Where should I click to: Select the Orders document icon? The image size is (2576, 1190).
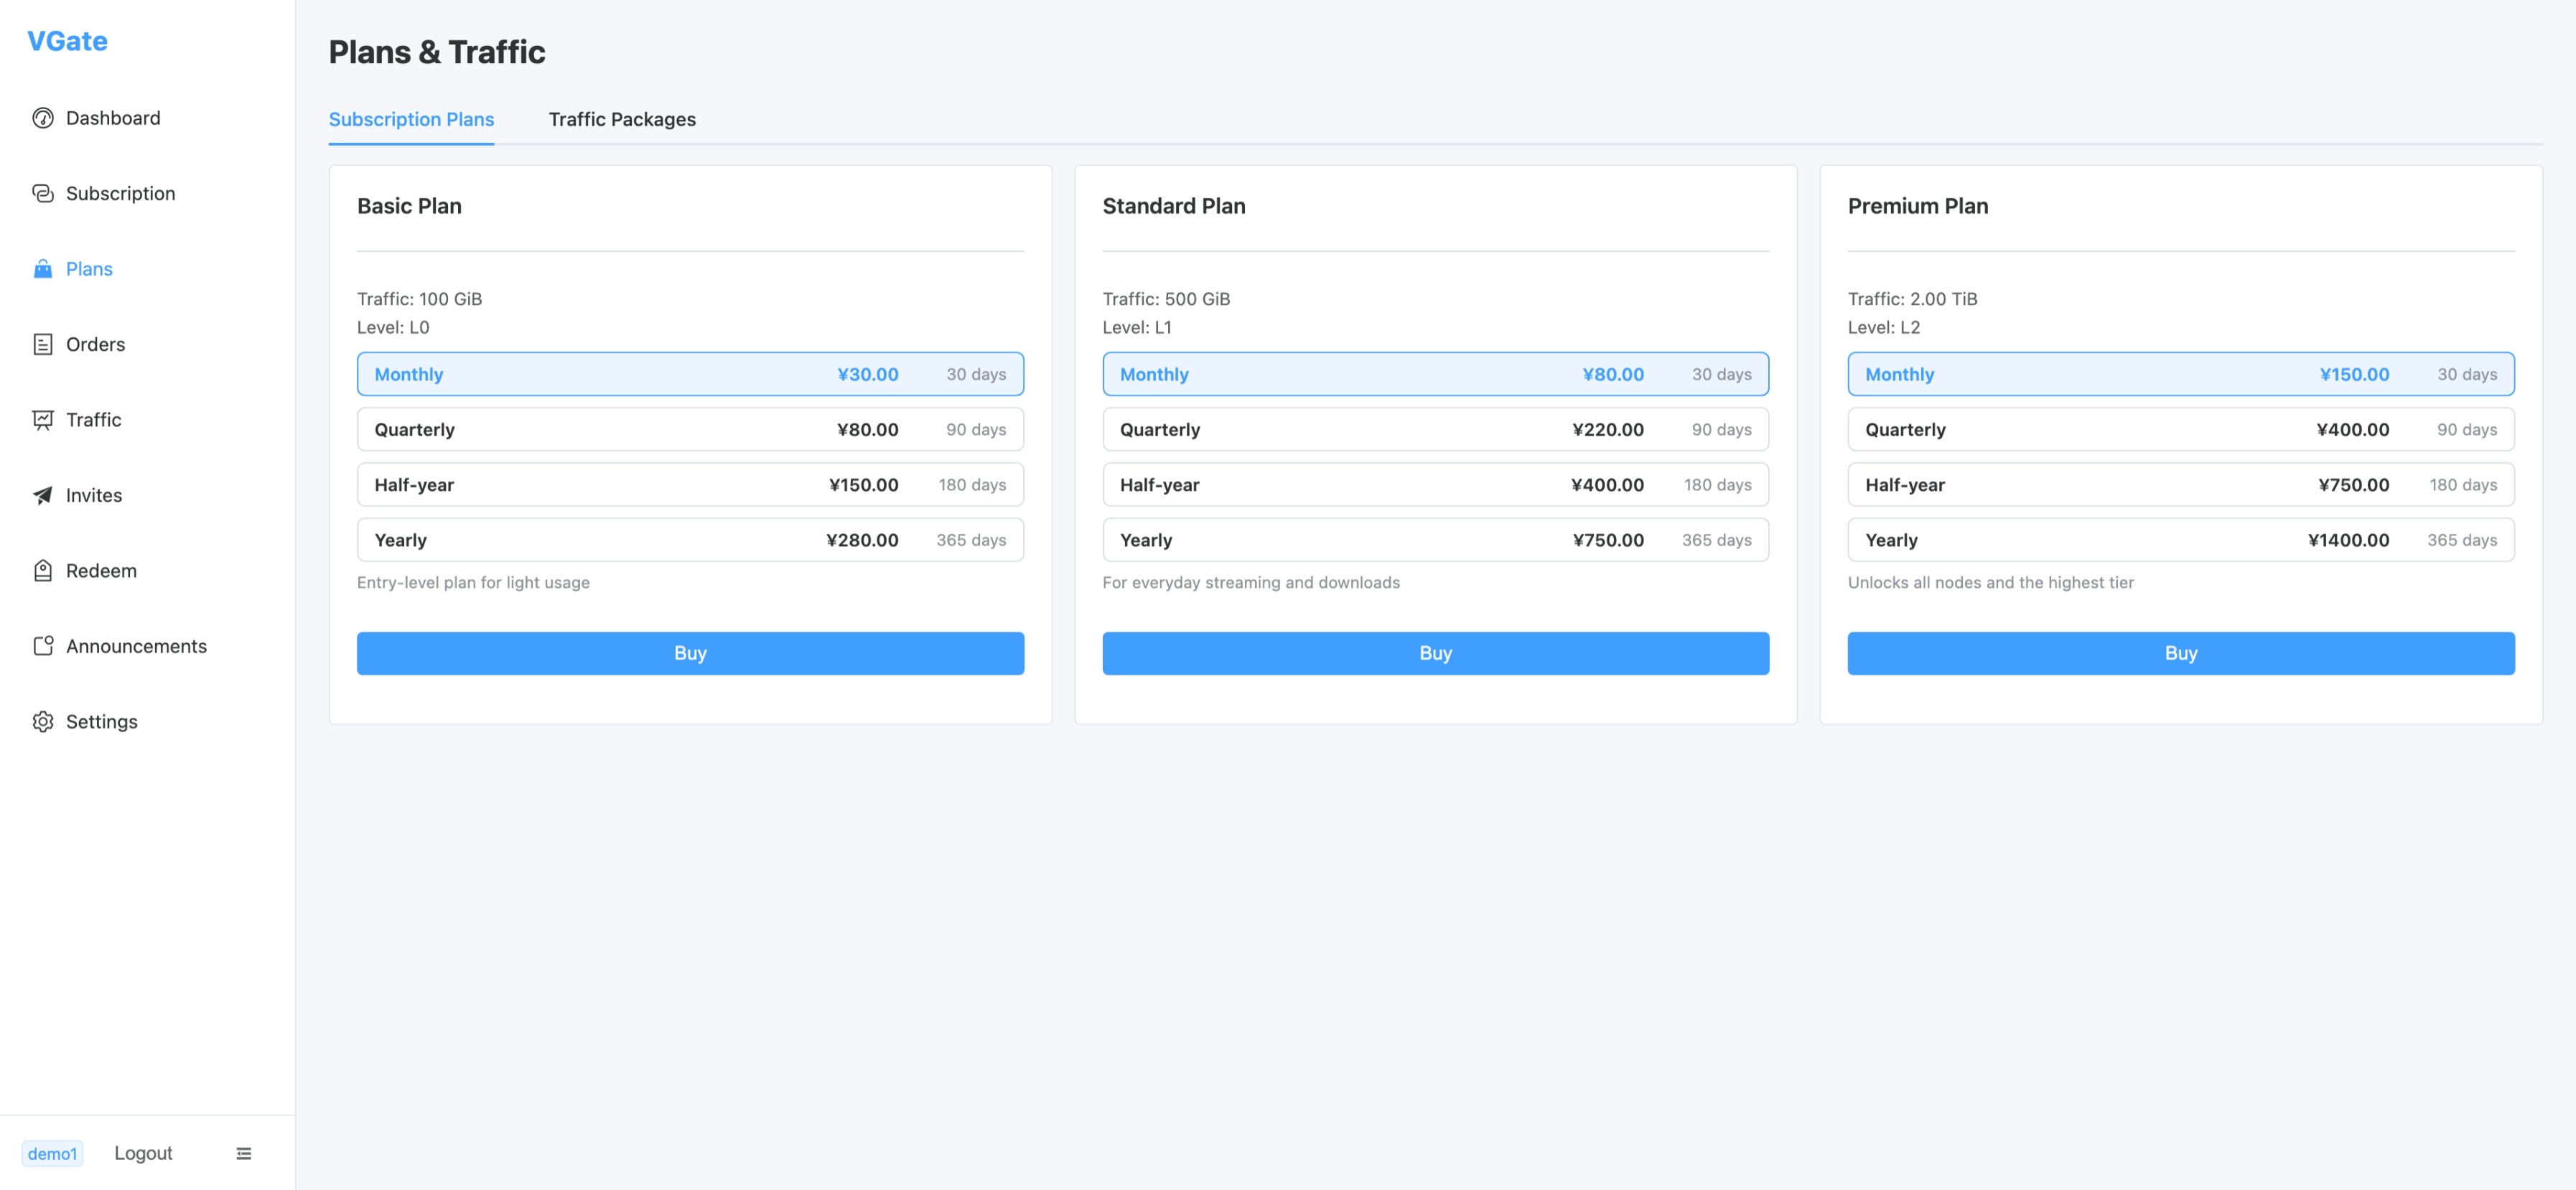(x=42, y=345)
